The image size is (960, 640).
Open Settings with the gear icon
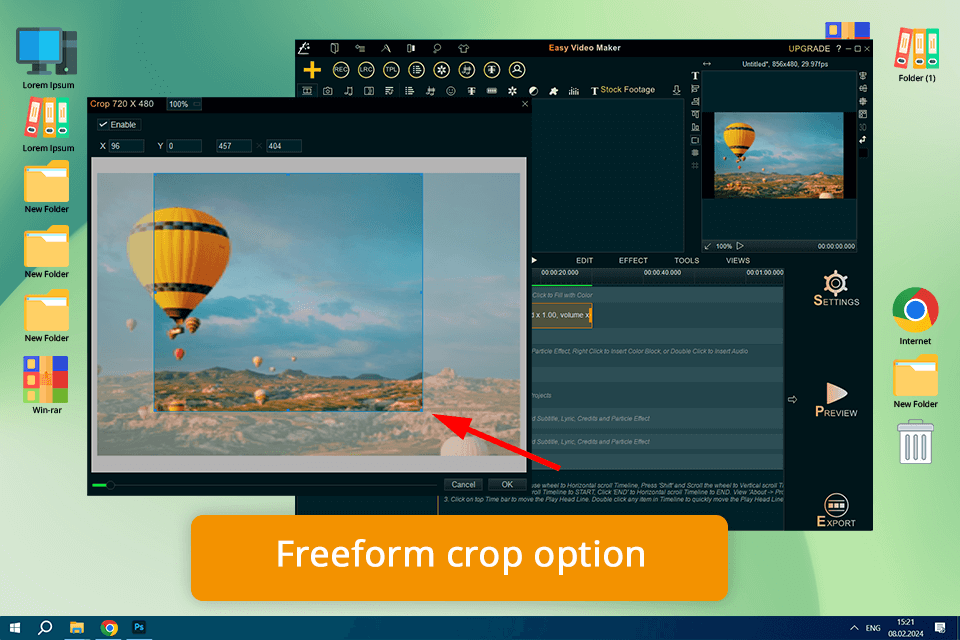pos(836,288)
